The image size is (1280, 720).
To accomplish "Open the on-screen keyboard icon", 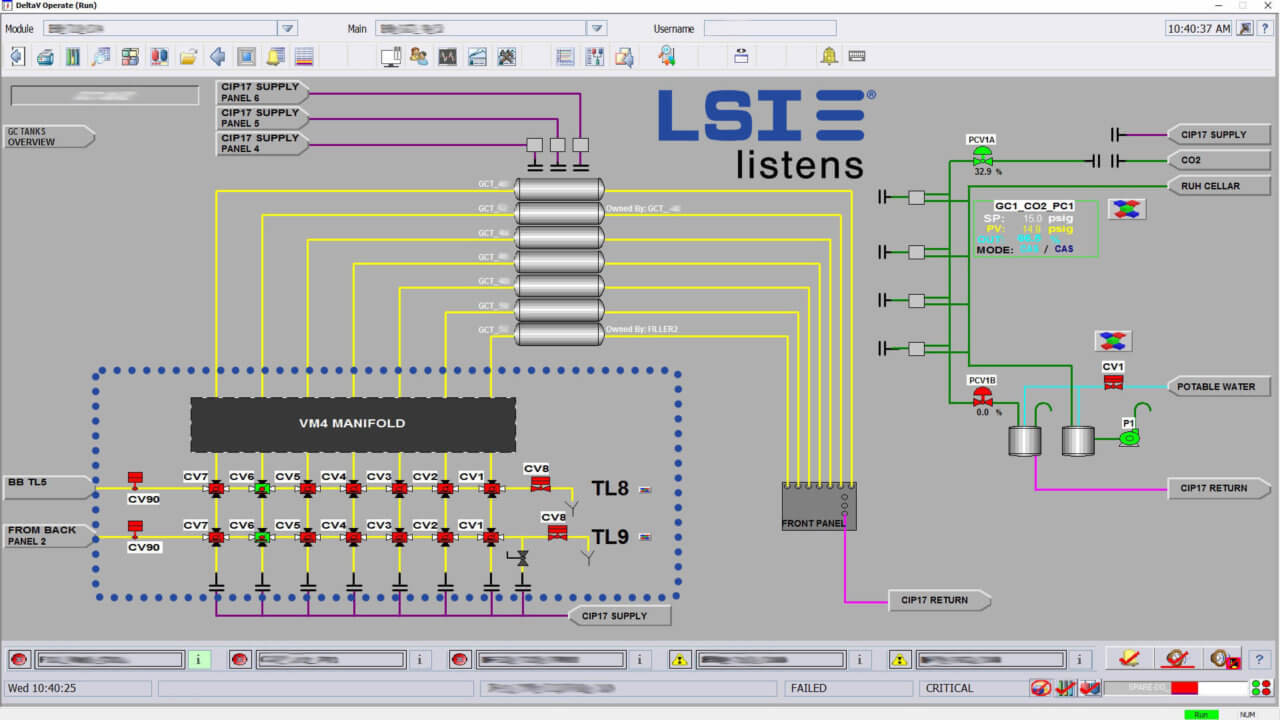I will coord(857,57).
